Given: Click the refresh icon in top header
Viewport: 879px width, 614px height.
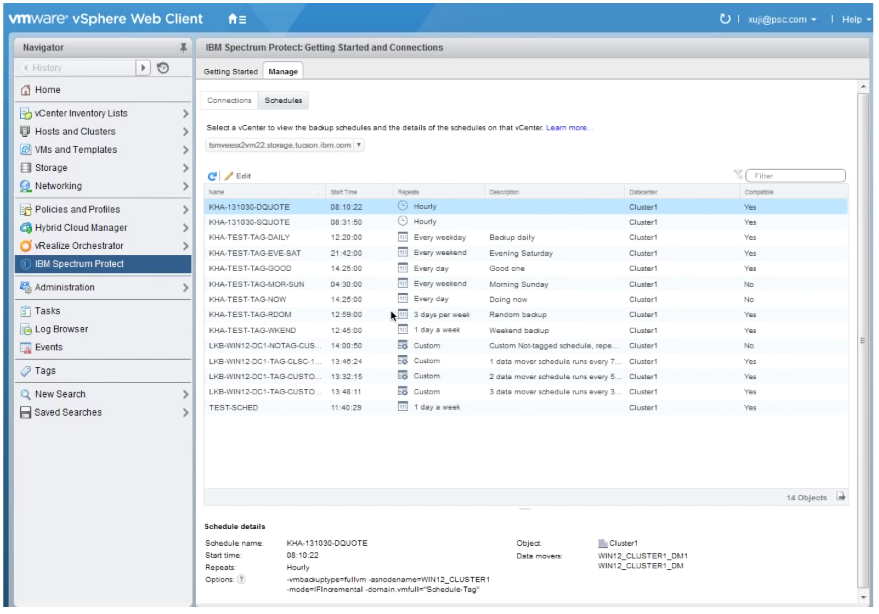Looking at the screenshot, I should pyautogui.click(x=725, y=19).
